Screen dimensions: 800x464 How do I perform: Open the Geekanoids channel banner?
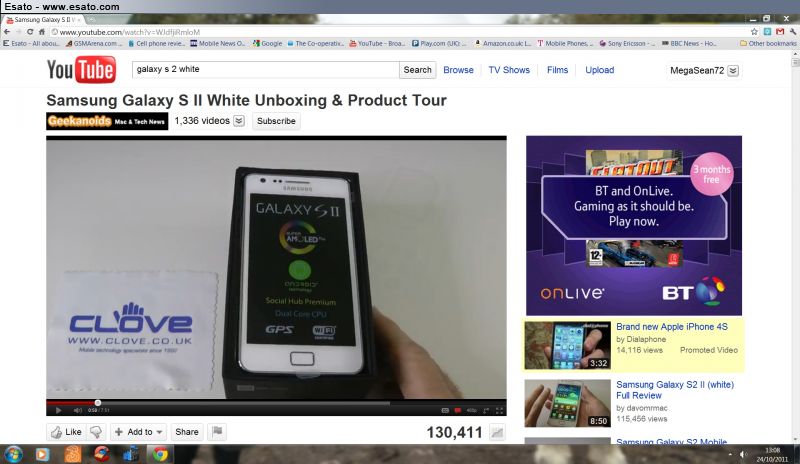pos(107,121)
